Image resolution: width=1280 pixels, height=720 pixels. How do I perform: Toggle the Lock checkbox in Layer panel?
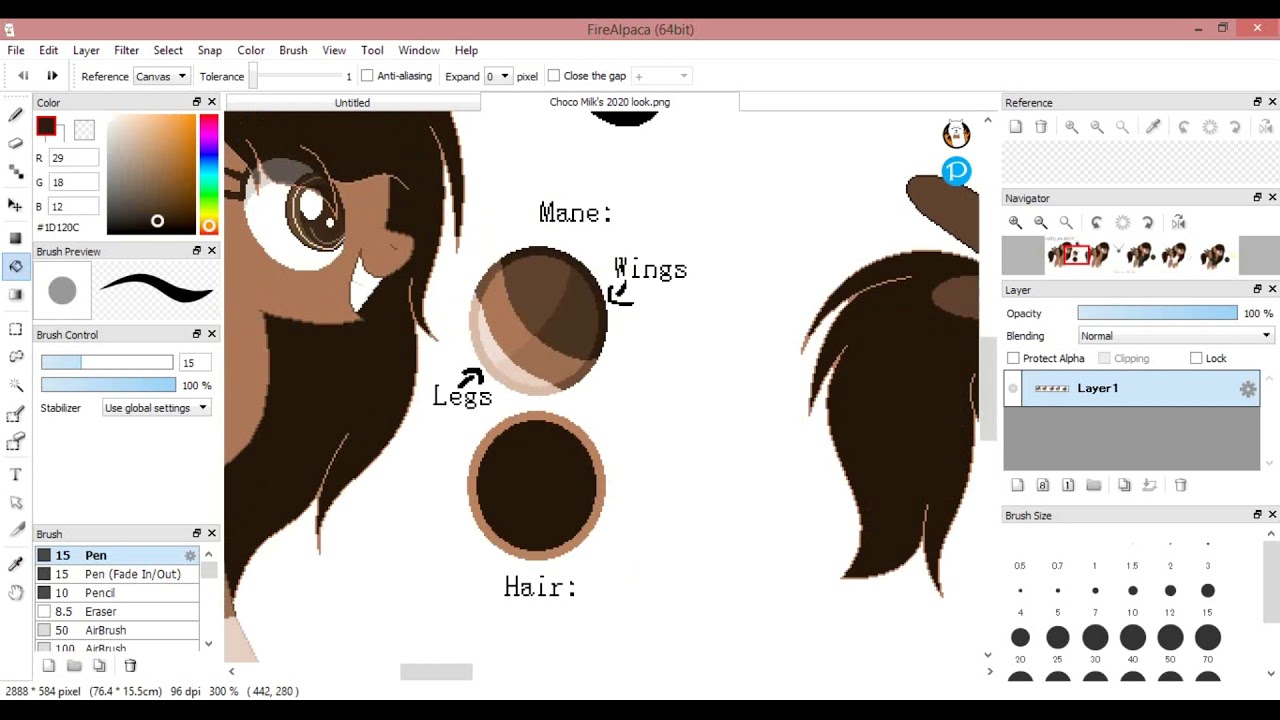coord(1196,358)
